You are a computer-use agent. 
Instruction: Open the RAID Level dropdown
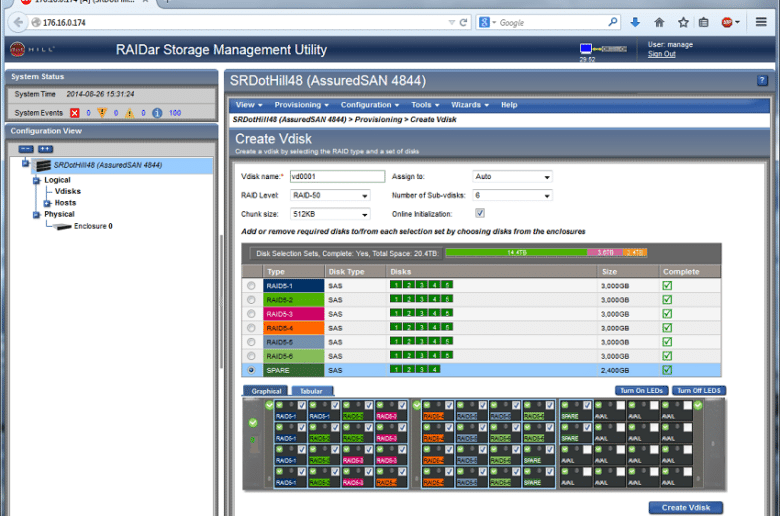330,196
